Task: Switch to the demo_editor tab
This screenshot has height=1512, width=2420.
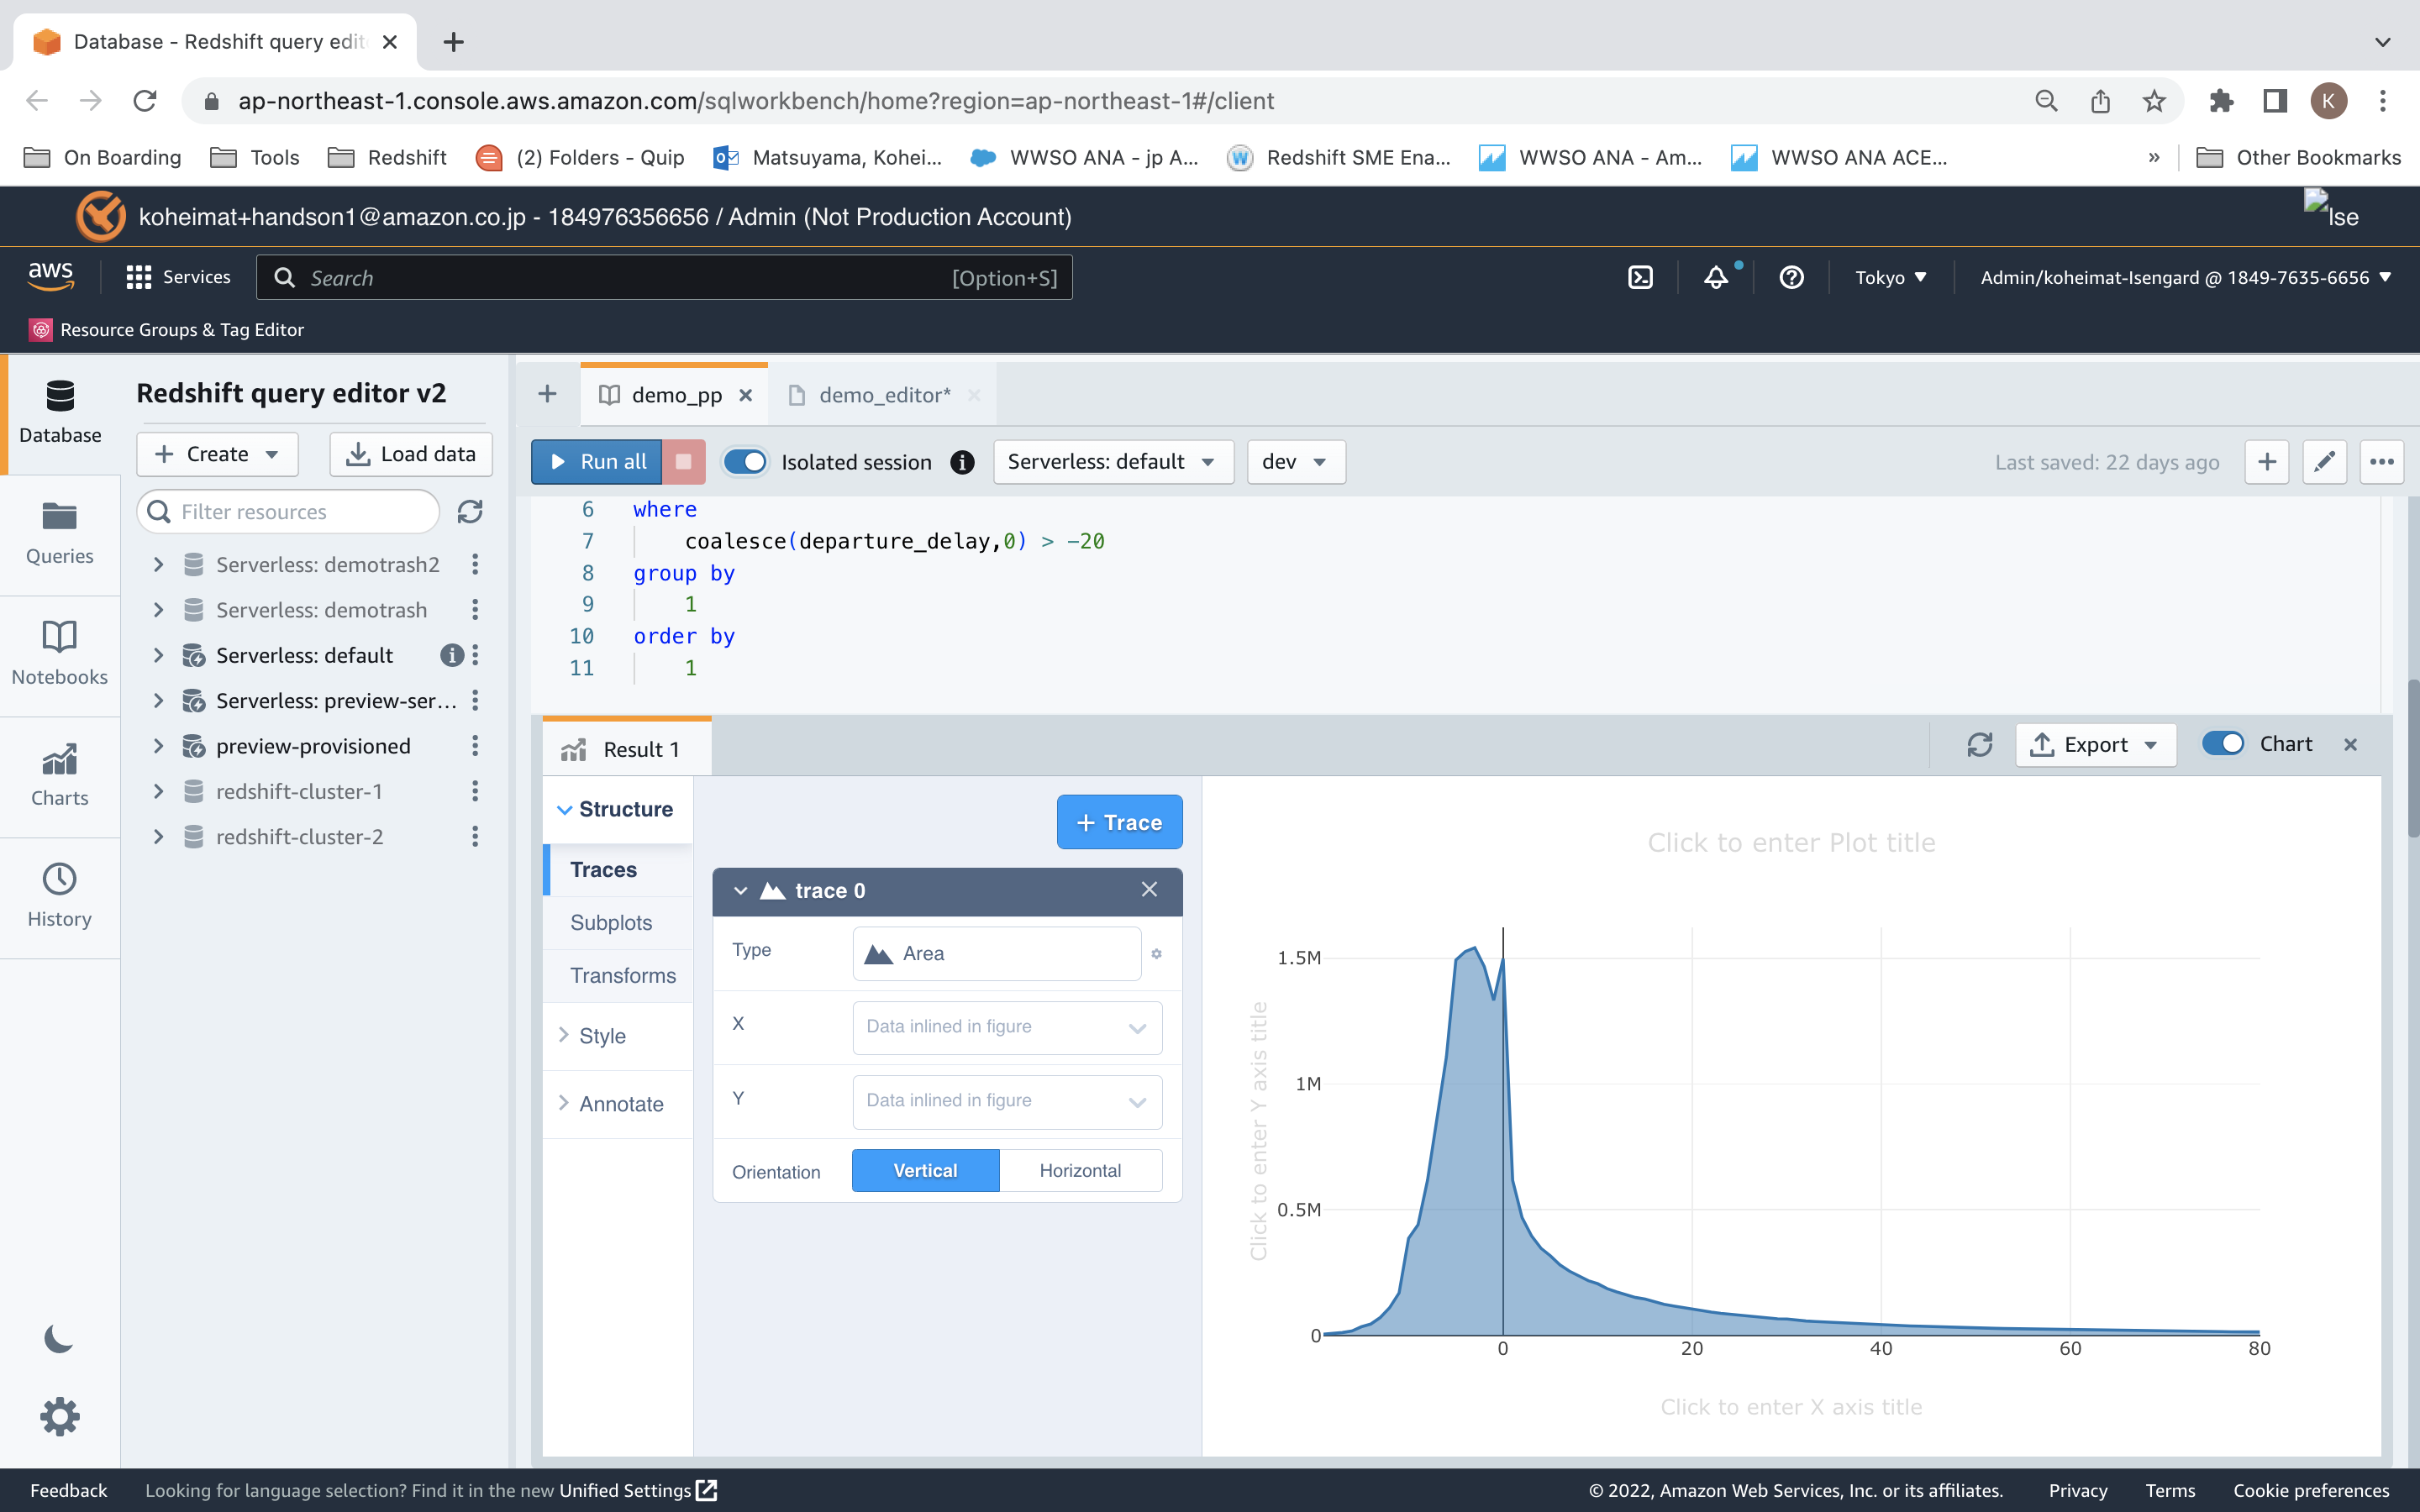Action: coord(883,395)
